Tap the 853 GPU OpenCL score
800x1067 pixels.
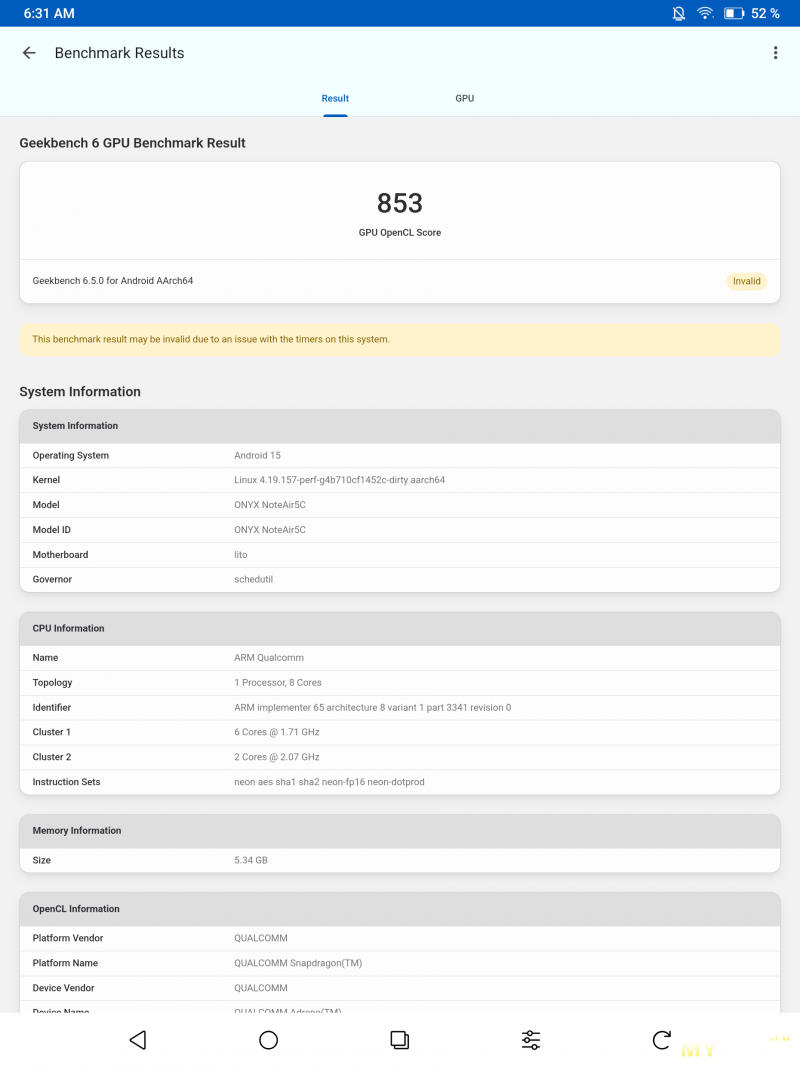(400, 203)
